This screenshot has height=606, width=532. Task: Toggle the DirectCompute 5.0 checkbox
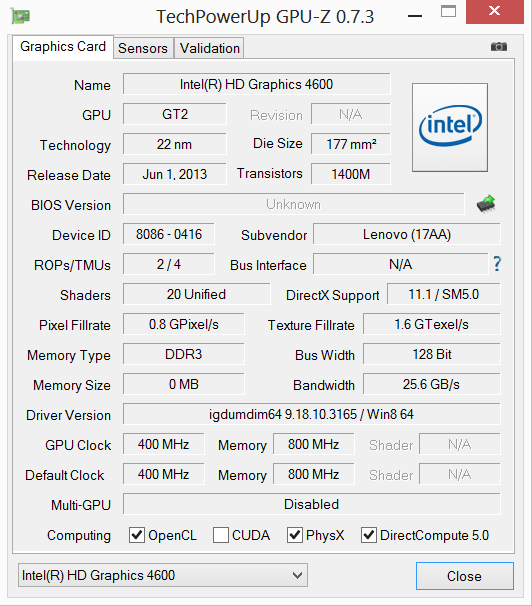click(369, 535)
